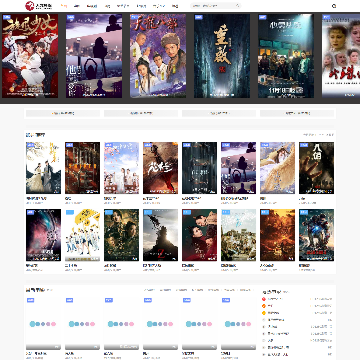Open the first loading placeholder thumbnail in lower section
The image size is (360, 360).
[x=43, y=323]
